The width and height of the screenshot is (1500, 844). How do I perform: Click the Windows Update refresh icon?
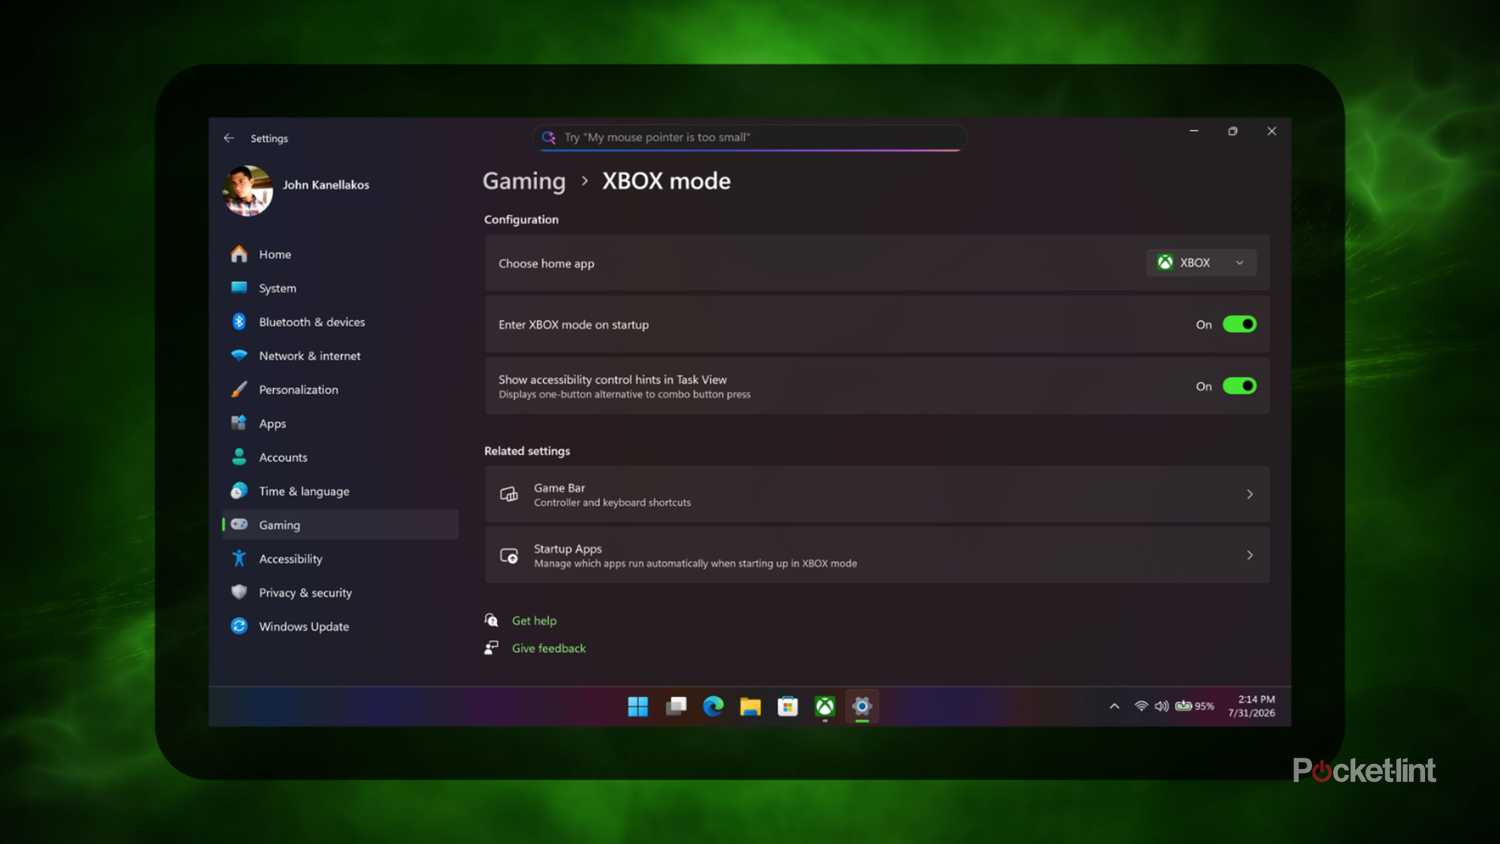pyautogui.click(x=239, y=626)
